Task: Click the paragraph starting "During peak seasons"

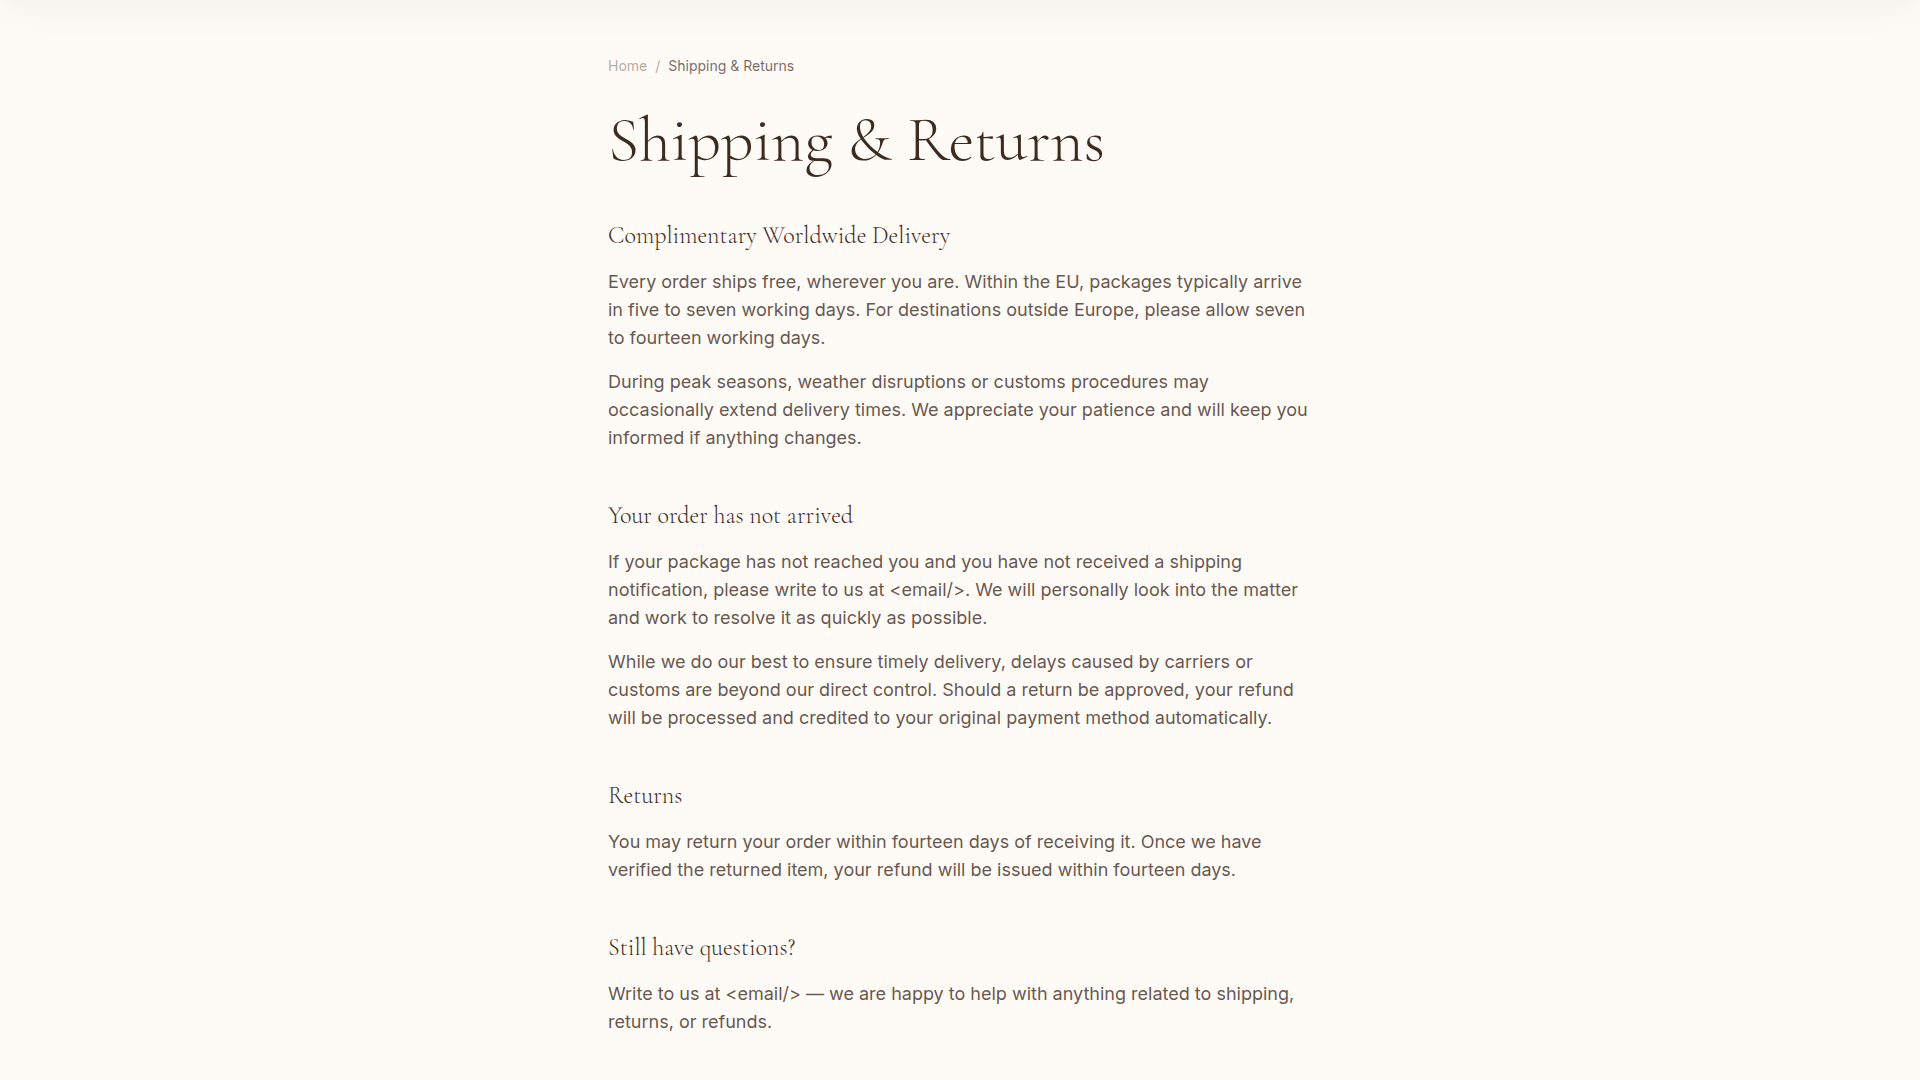Action: click(x=955, y=410)
